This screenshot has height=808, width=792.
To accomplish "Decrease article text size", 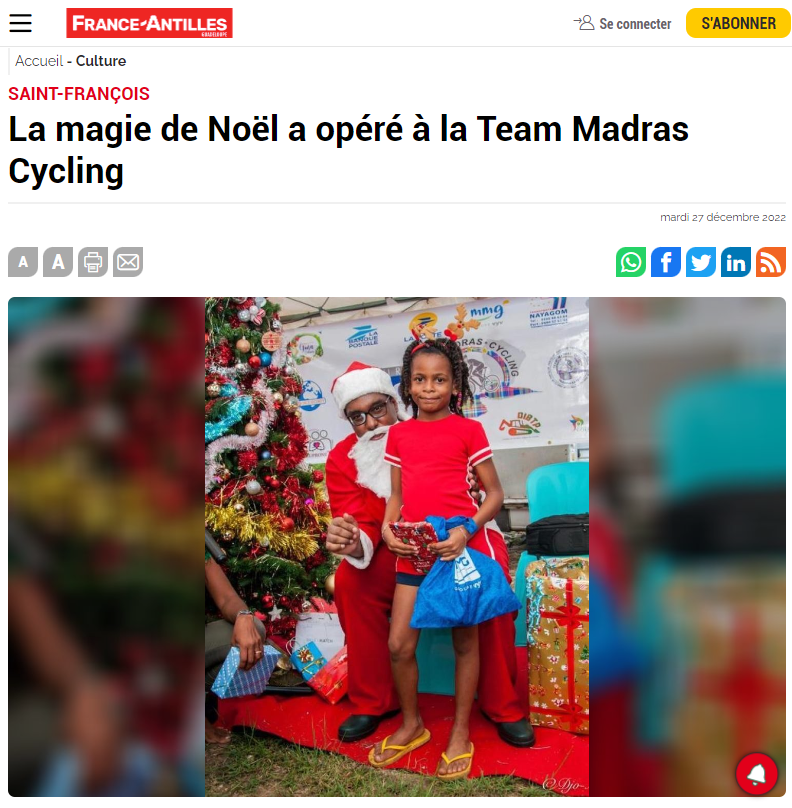I will pyautogui.click(x=23, y=262).
